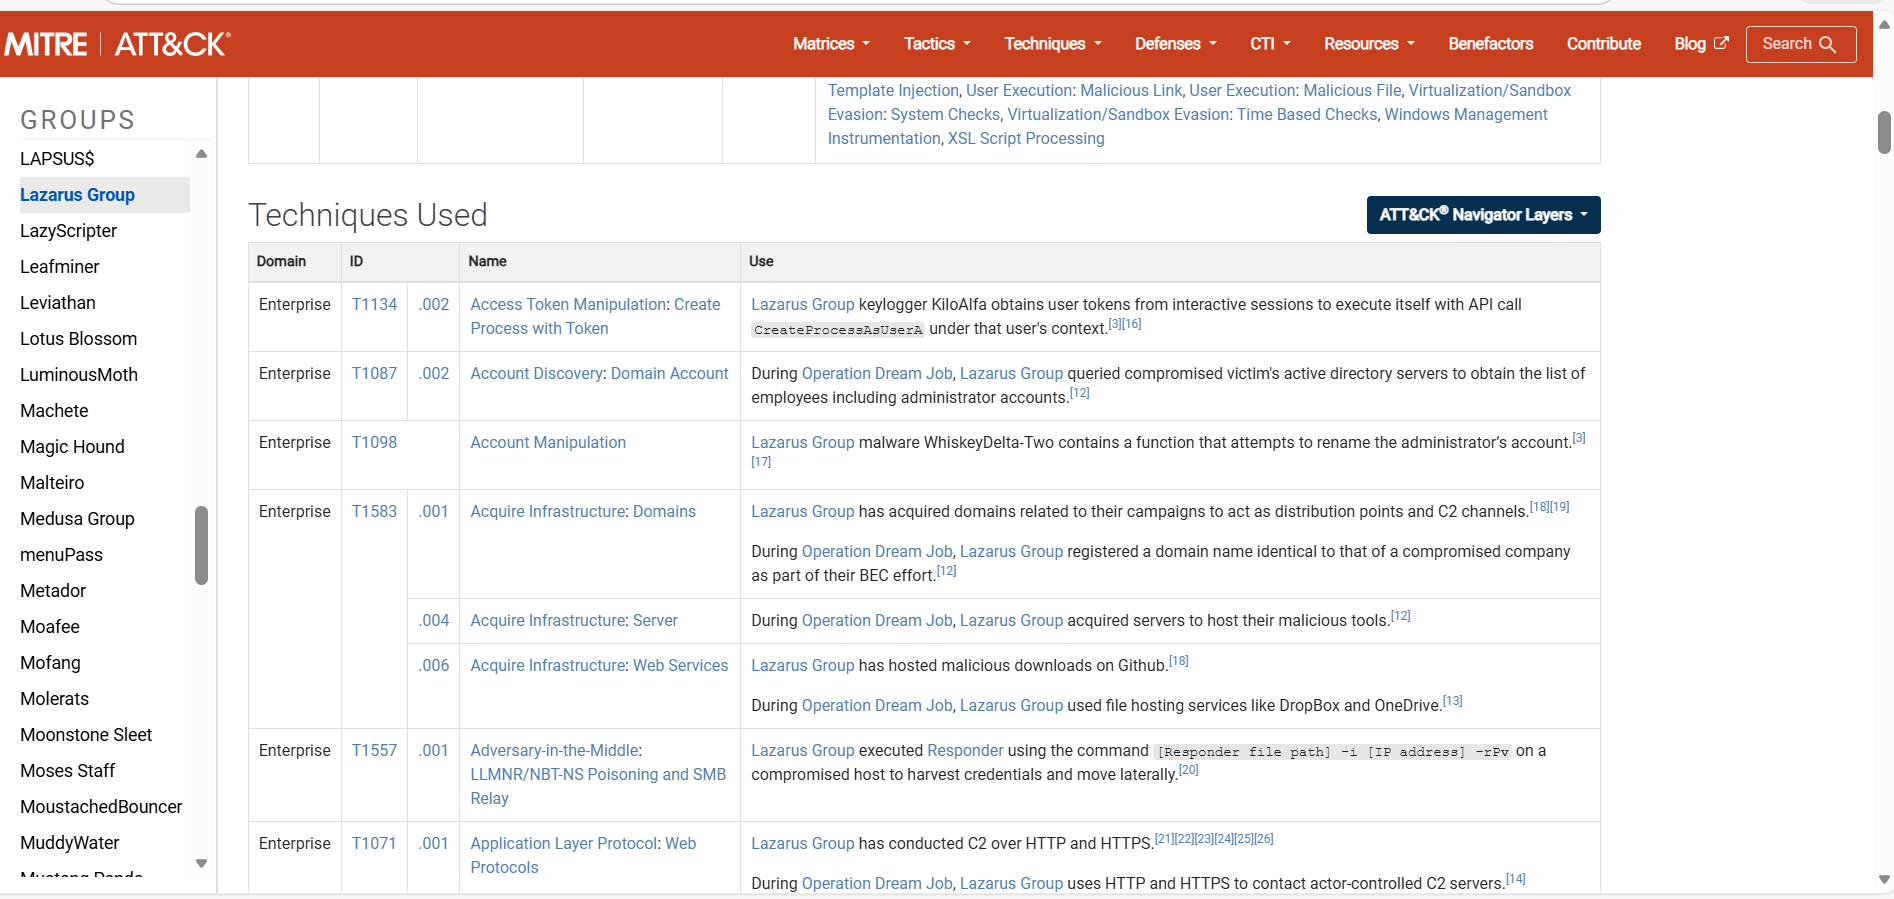
Task: Open Moses Staff group
Action: coord(68,771)
